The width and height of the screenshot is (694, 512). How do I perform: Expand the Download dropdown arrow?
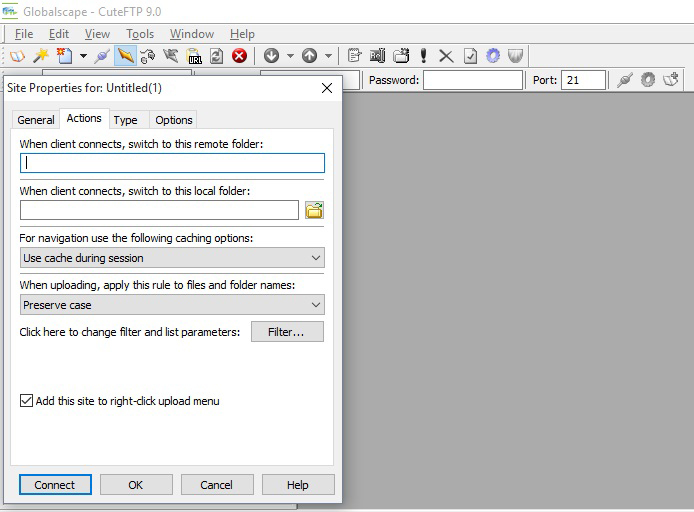tap(290, 56)
